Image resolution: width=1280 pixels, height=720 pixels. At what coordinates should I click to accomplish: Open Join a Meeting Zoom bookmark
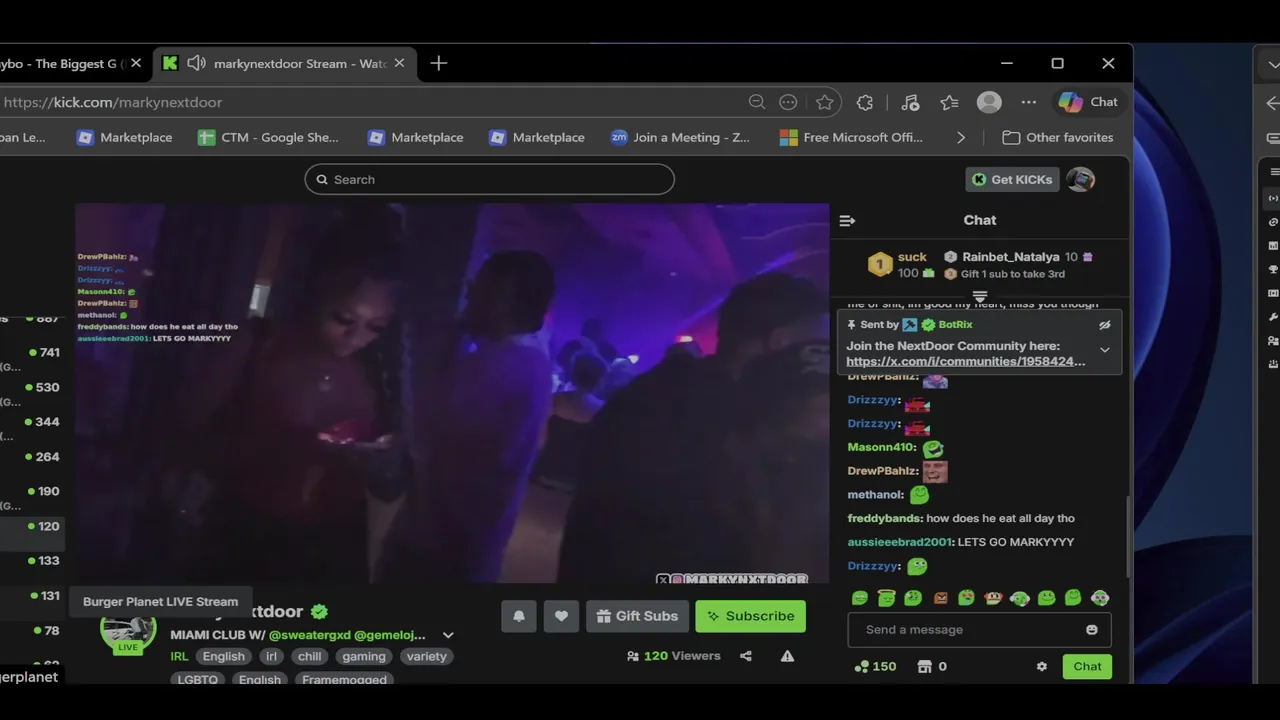click(x=680, y=137)
